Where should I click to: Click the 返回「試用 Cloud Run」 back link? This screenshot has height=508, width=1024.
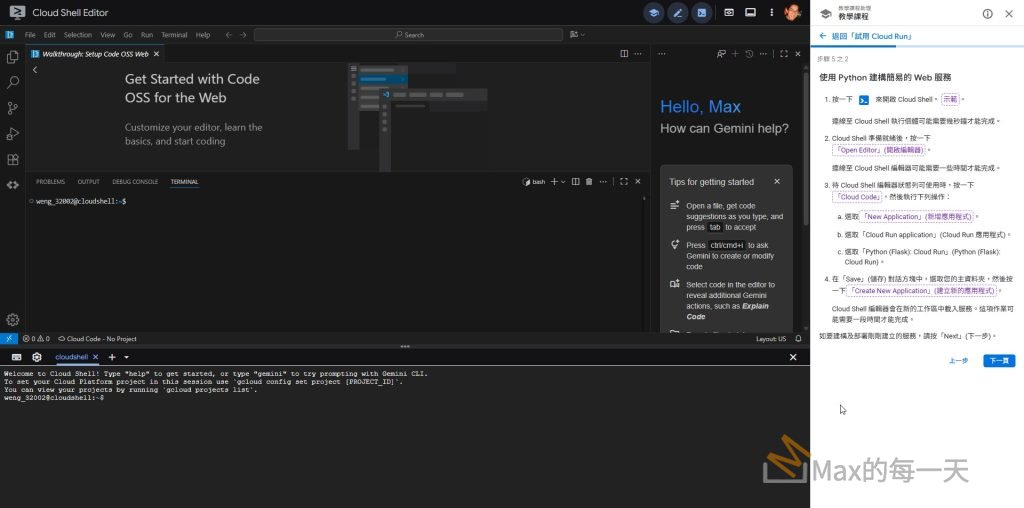point(864,36)
